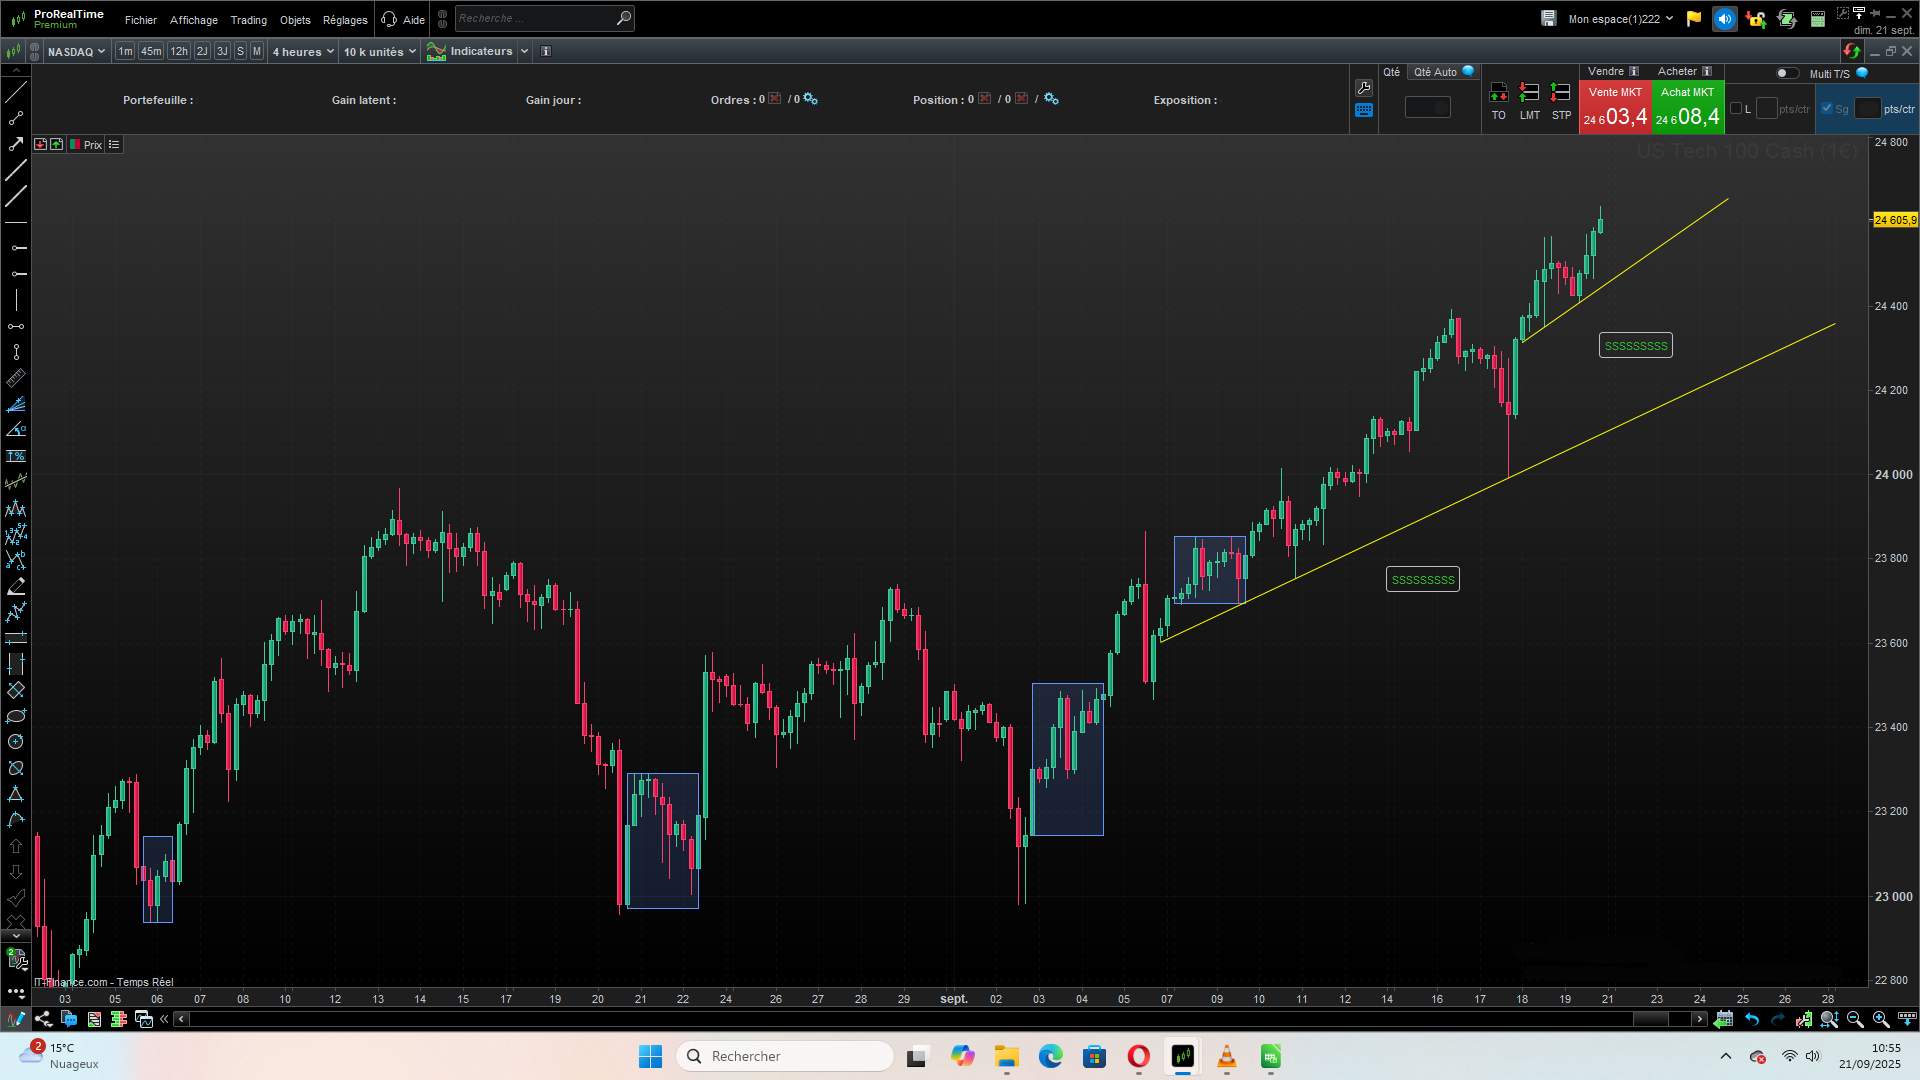
Task: Open the Trading menu
Action: [248, 20]
